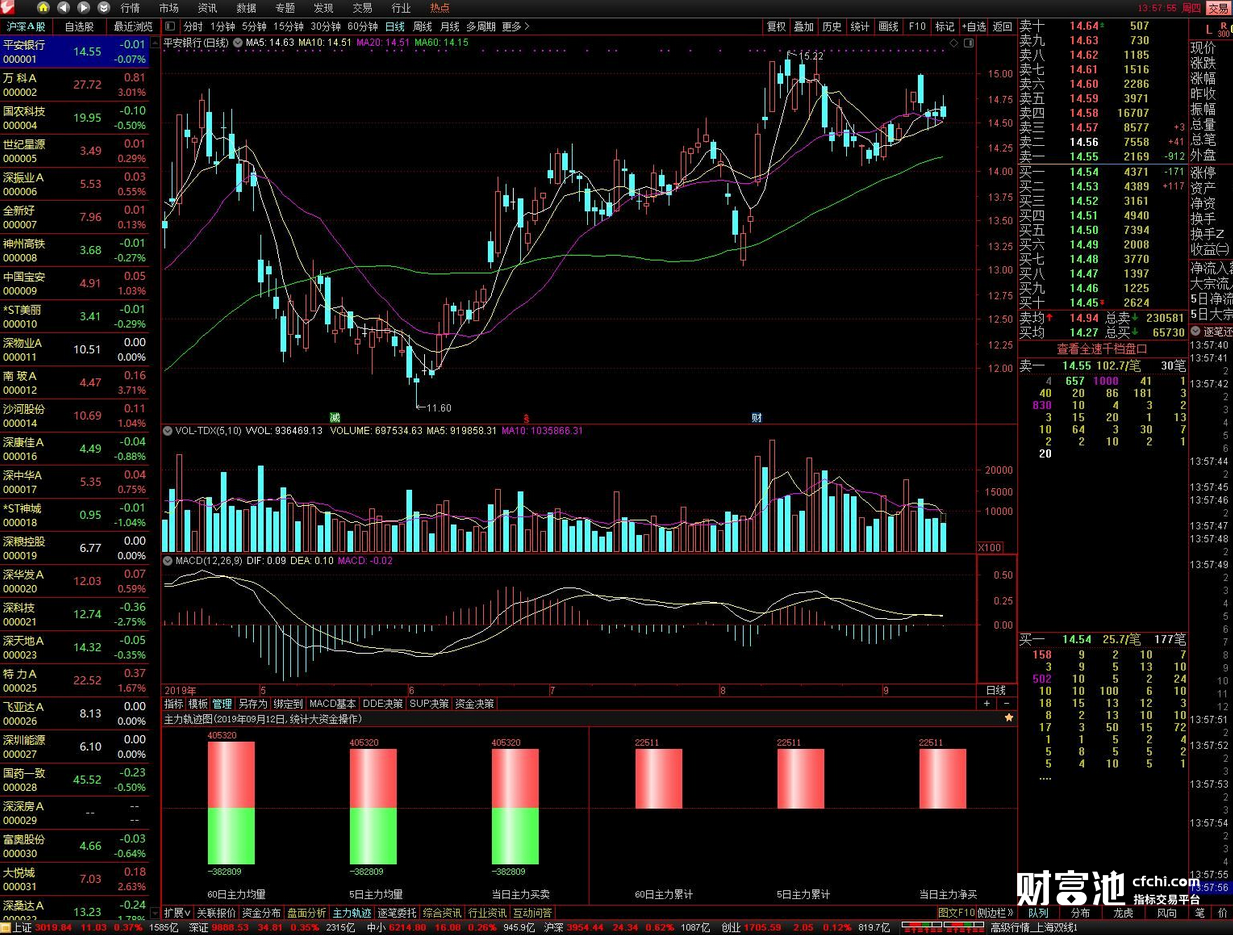
Task: Open the 资讯 menu
Action: click(208, 8)
